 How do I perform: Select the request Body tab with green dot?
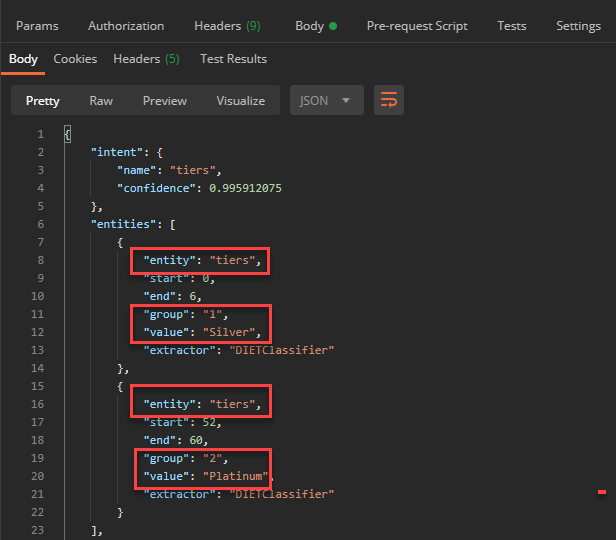316,26
